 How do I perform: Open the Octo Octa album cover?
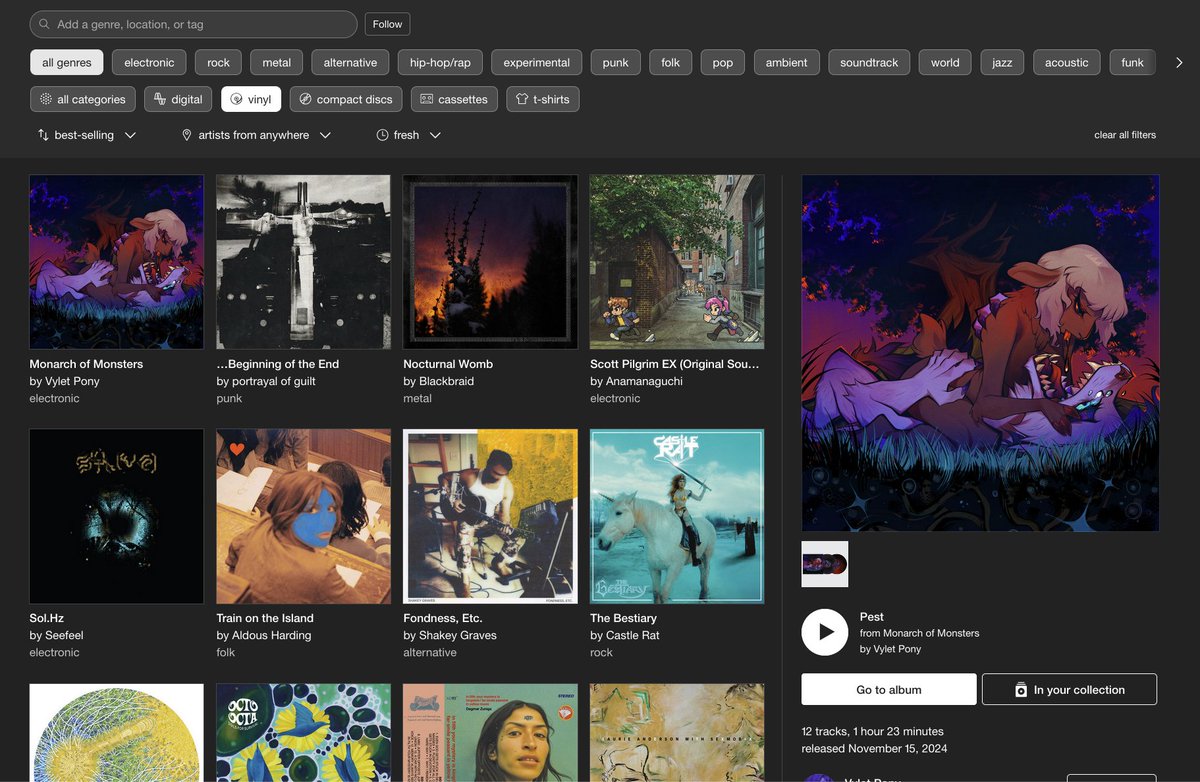(304, 732)
